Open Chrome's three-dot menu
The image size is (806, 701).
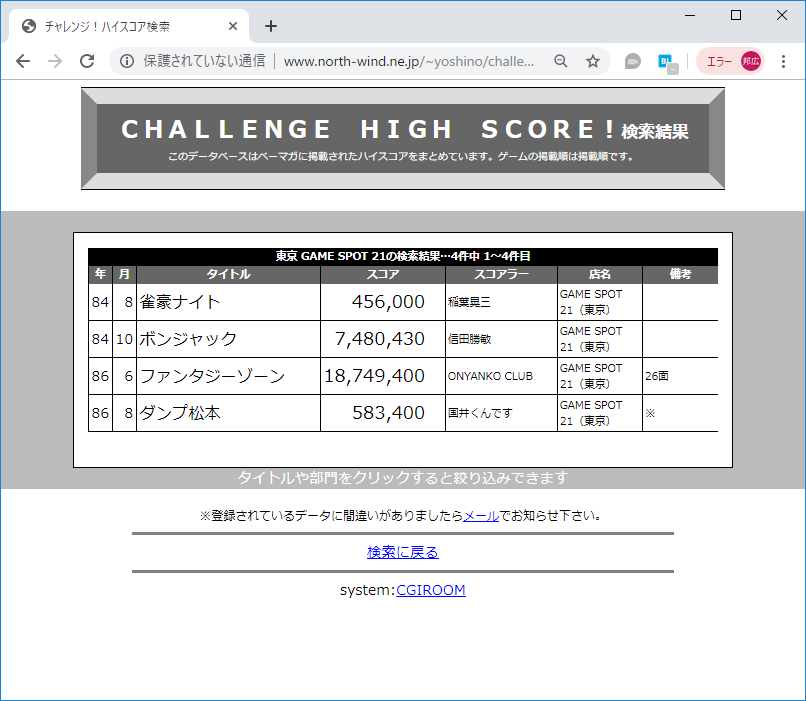(783, 61)
